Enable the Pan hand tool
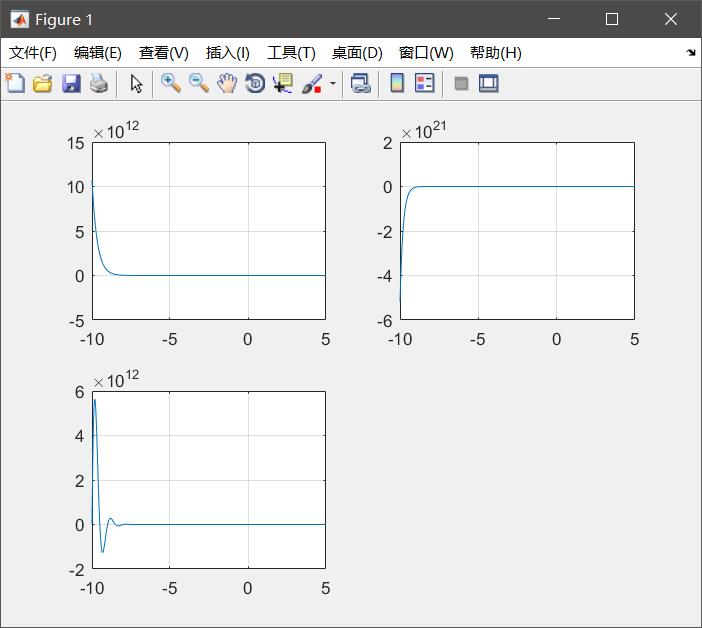702x628 pixels. click(227, 84)
